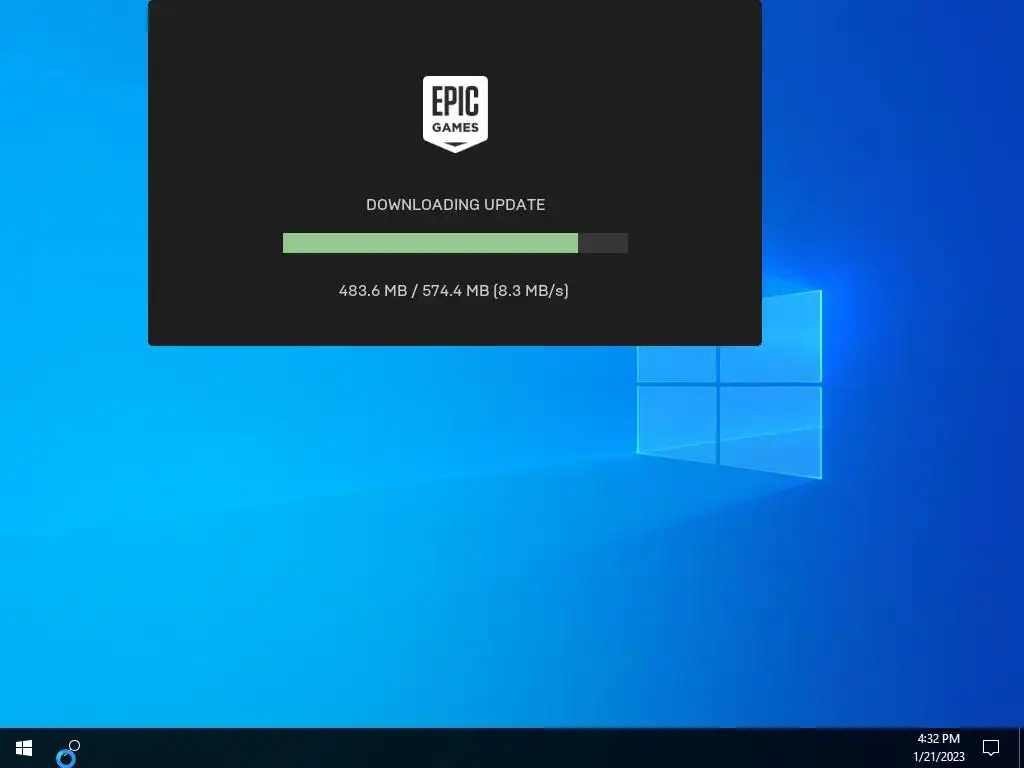This screenshot has width=1024, height=768.
Task: Click the Epic Games logo
Action: click(x=455, y=114)
